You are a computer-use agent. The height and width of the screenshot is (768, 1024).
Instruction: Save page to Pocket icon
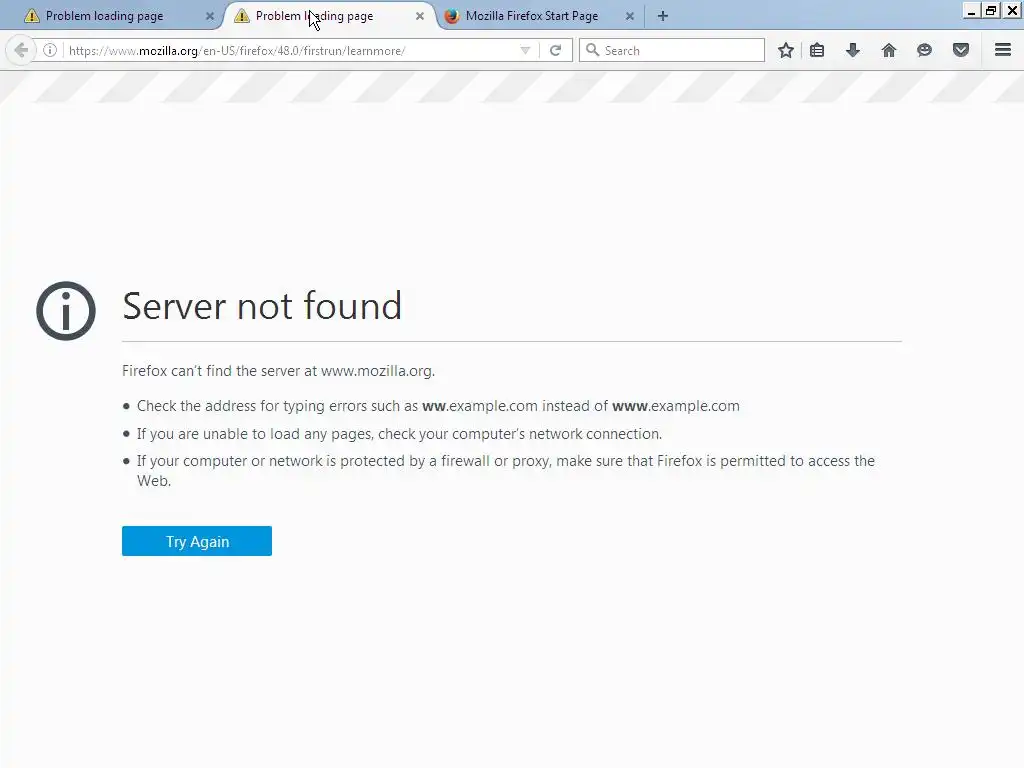tap(961, 50)
